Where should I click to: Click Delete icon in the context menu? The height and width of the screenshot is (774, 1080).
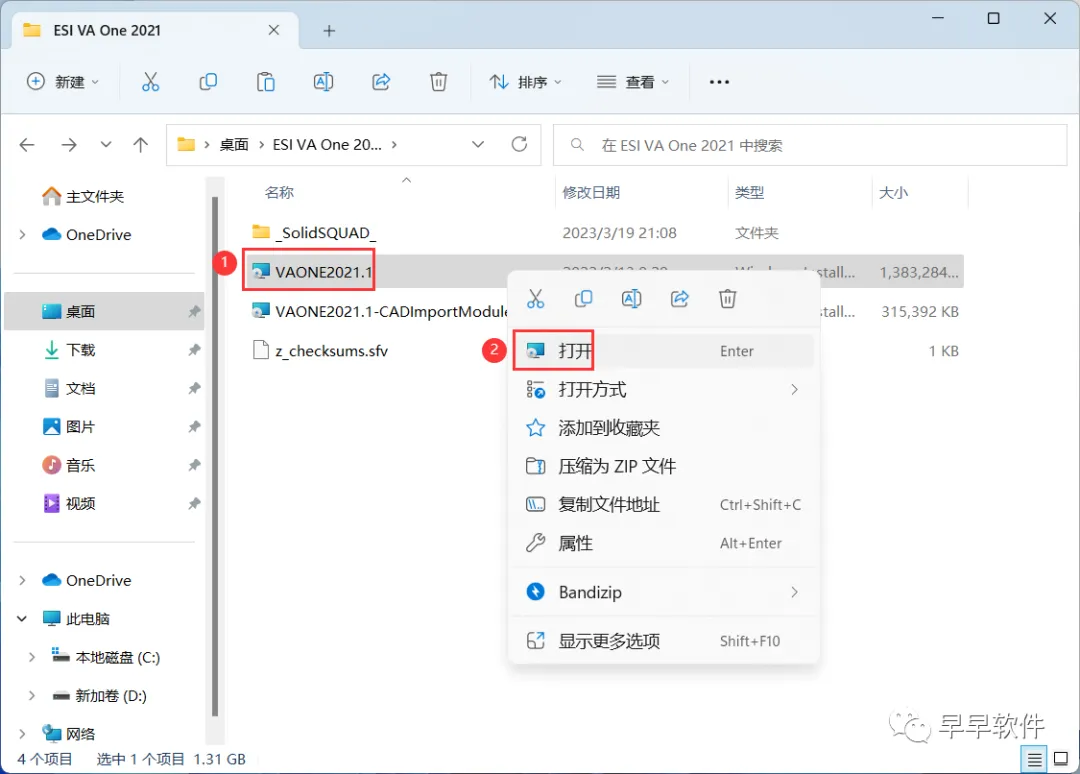coord(728,299)
